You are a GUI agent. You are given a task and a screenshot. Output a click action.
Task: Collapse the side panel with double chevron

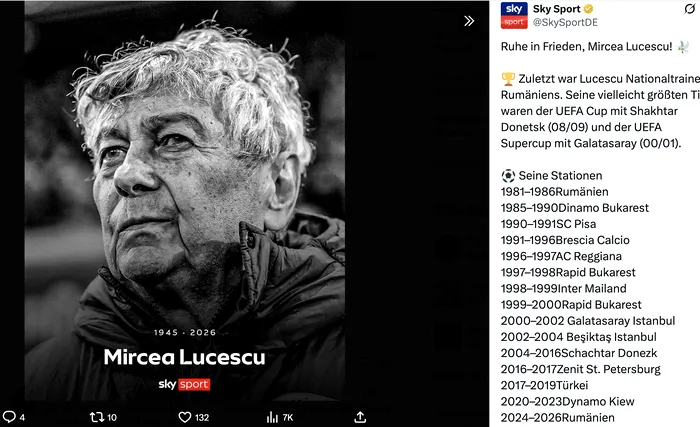click(469, 21)
